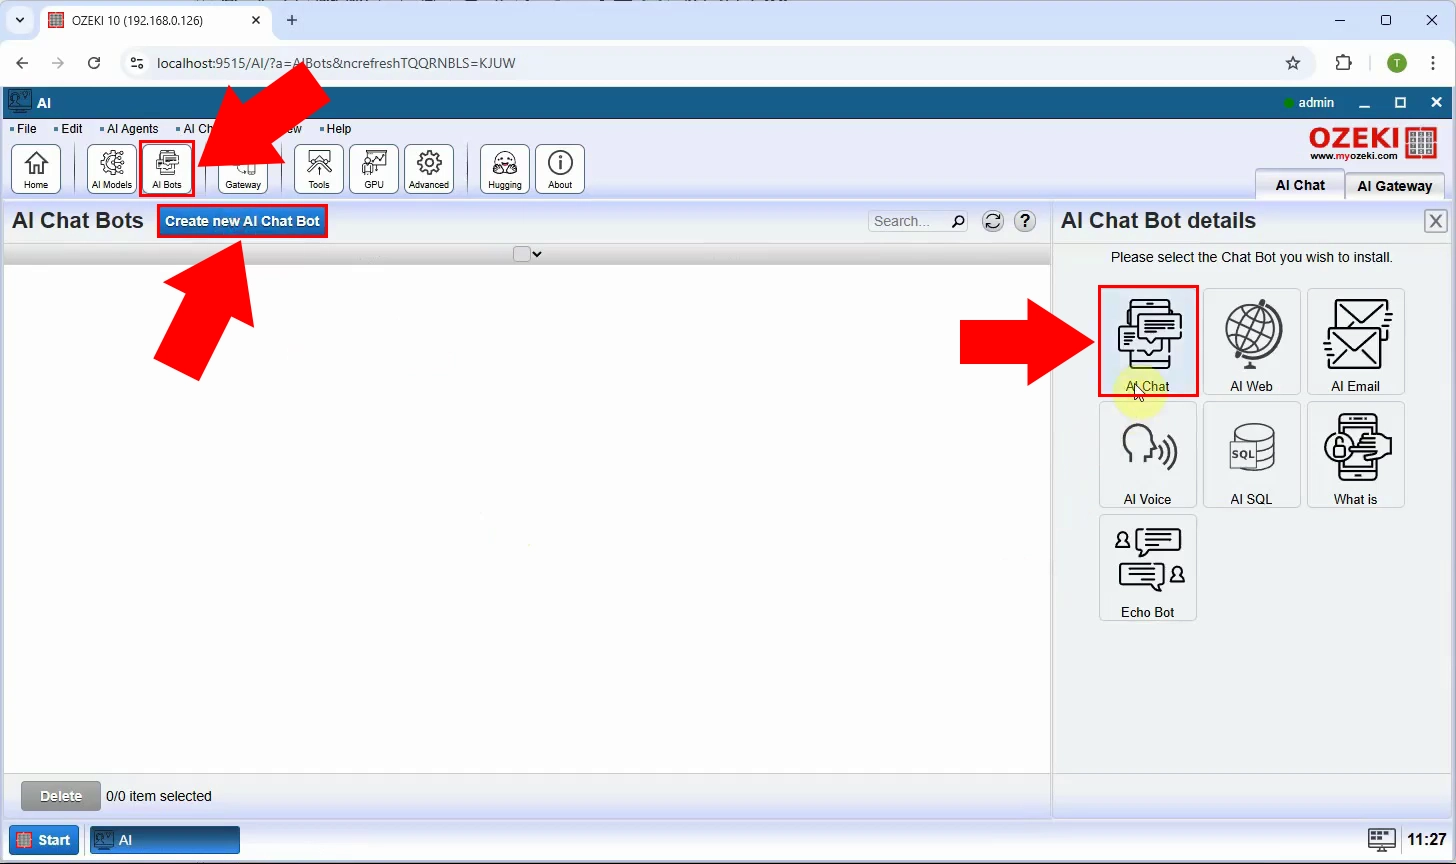Image resolution: width=1456 pixels, height=864 pixels.
Task: Choose the AI Chat bot type
Action: (x=1148, y=341)
